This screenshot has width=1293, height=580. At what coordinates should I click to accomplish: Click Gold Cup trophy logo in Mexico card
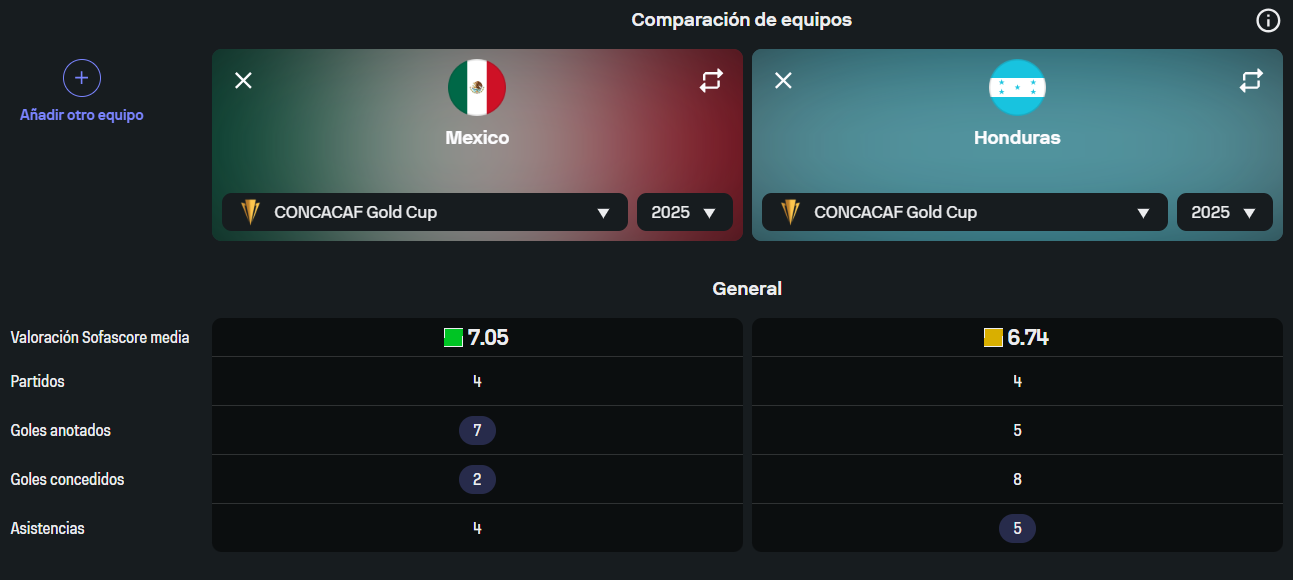pyautogui.click(x=250, y=212)
